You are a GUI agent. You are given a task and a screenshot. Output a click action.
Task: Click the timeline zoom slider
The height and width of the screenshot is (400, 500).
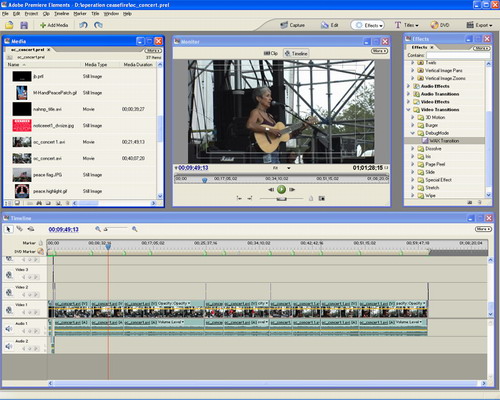pyautogui.click(x=116, y=229)
